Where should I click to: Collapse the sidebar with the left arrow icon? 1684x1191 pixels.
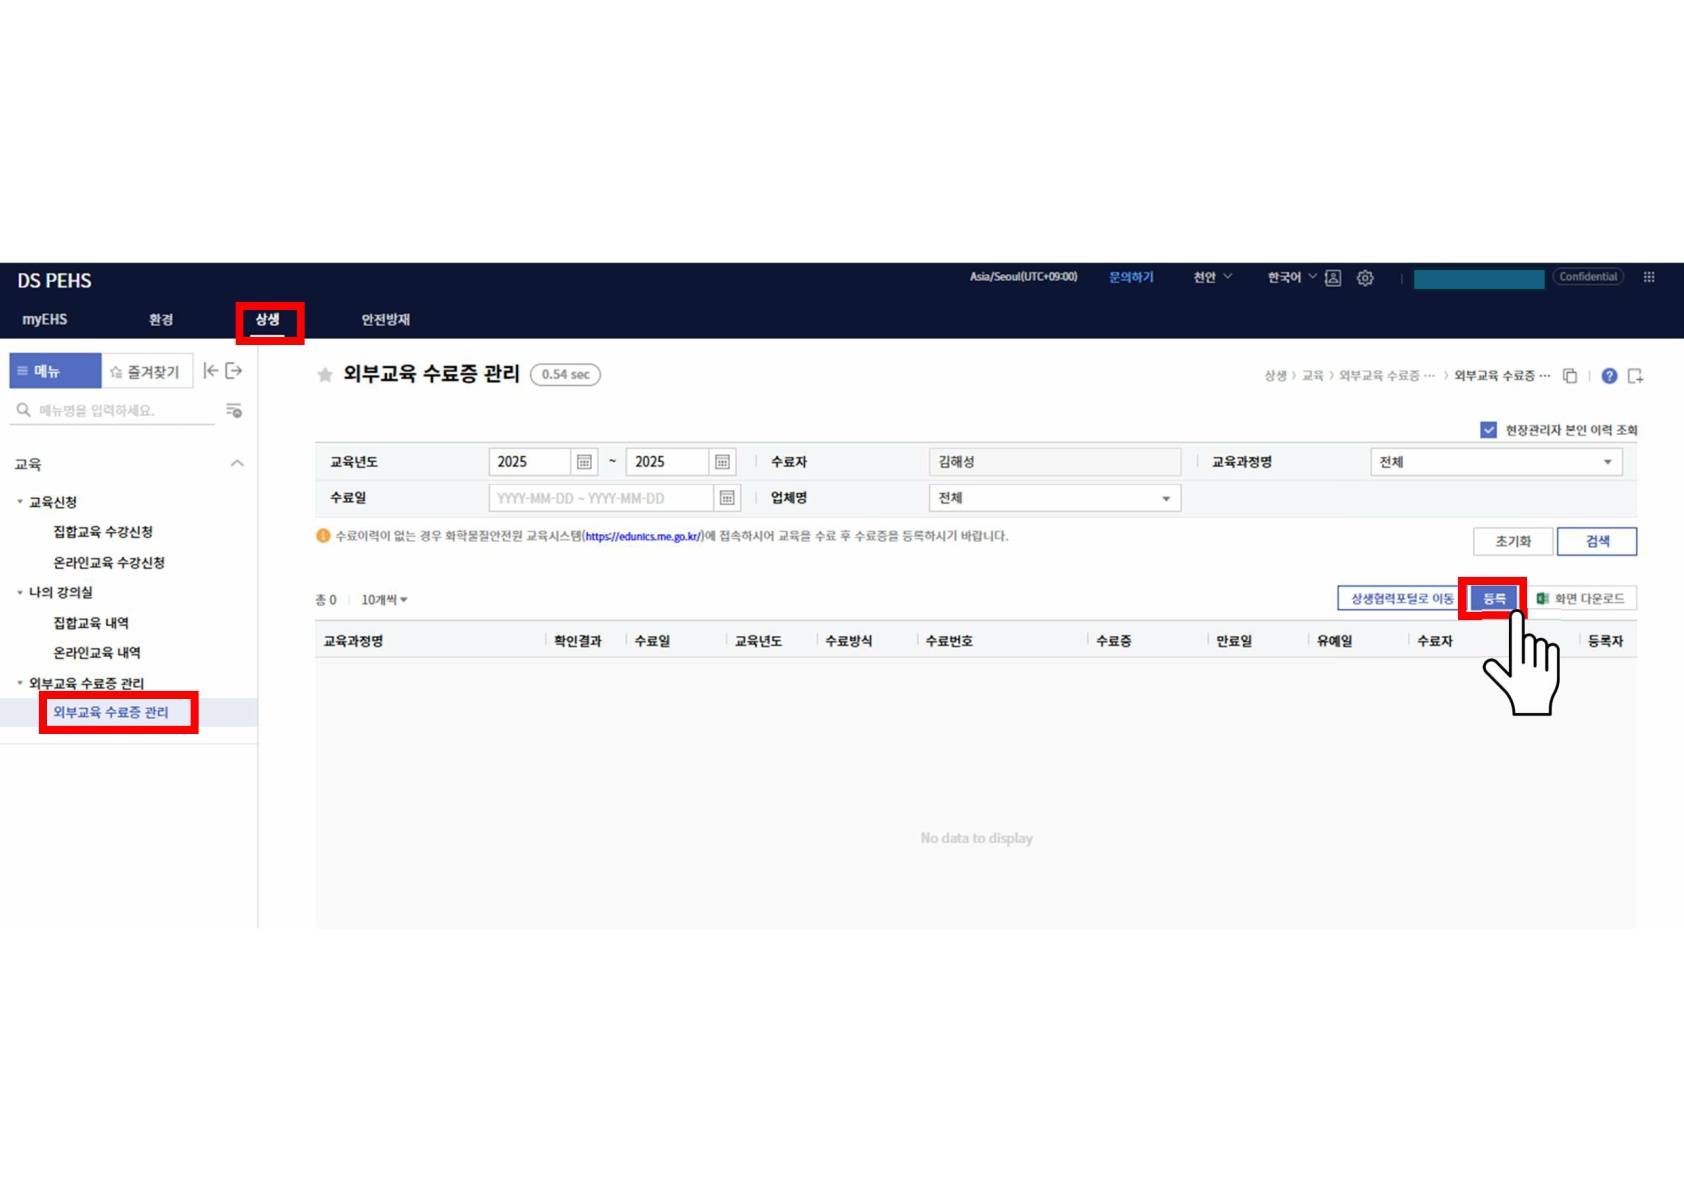point(210,371)
